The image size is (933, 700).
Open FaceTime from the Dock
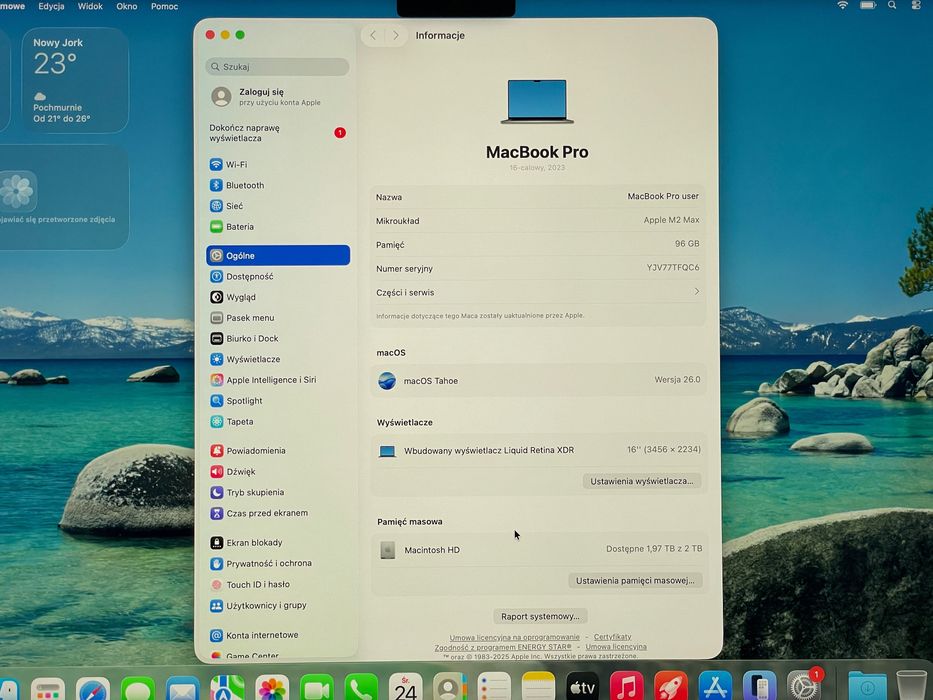317,688
